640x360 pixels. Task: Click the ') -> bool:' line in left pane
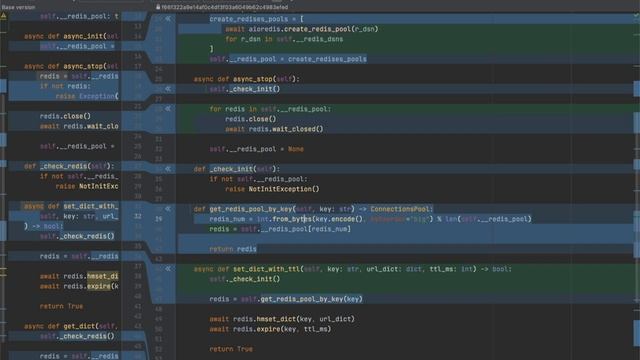(x=44, y=226)
